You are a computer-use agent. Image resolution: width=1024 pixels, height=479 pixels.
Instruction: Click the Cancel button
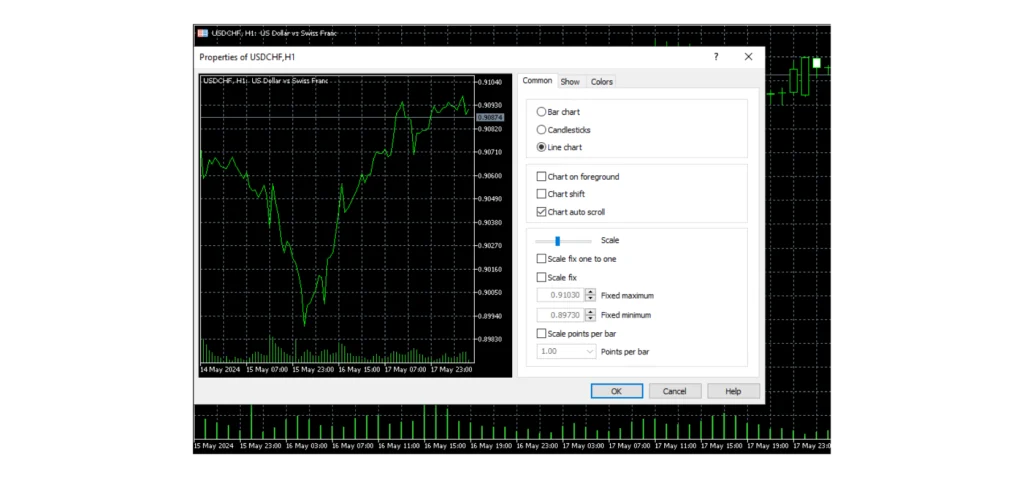coord(675,391)
